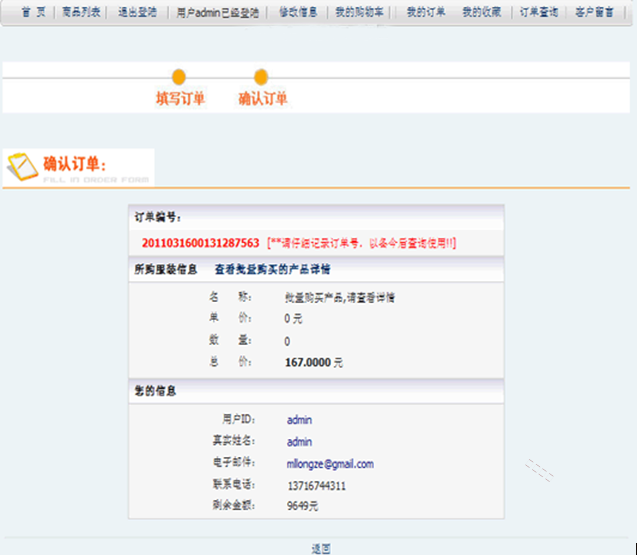
Task: Click the 返回 link at page bottom
Action: click(x=321, y=549)
